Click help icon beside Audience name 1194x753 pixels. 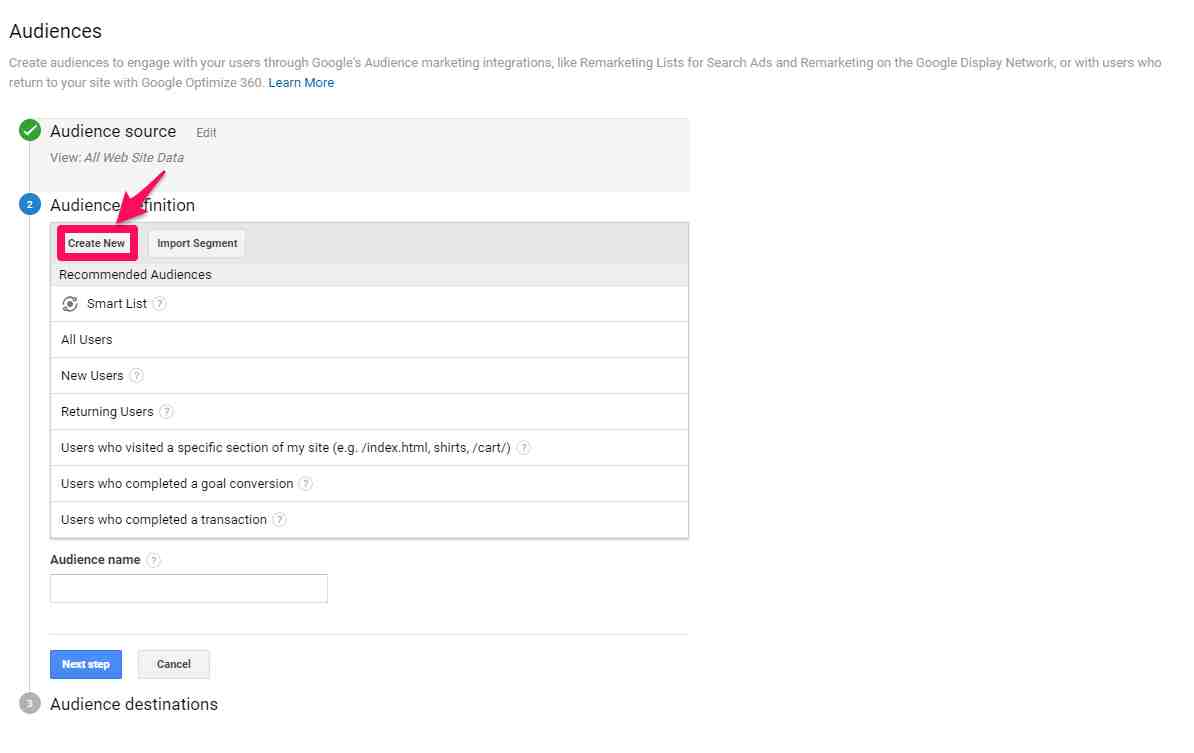coord(154,560)
